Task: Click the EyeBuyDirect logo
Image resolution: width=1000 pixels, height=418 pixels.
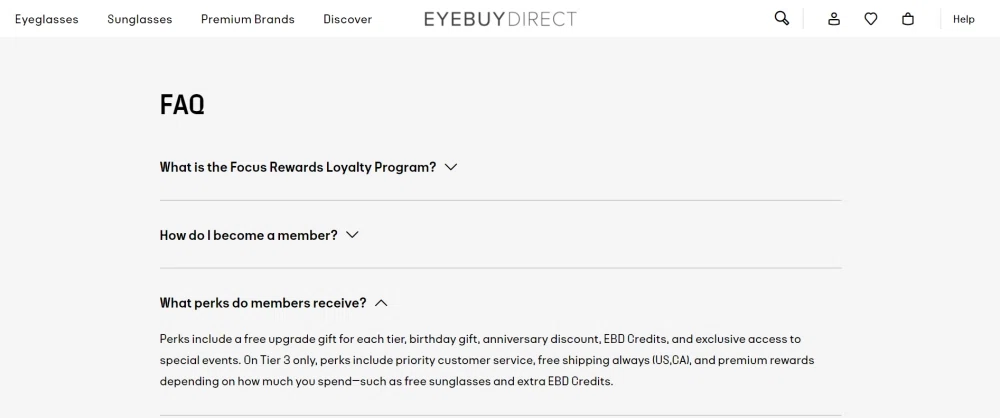Action: pos(500,19)
